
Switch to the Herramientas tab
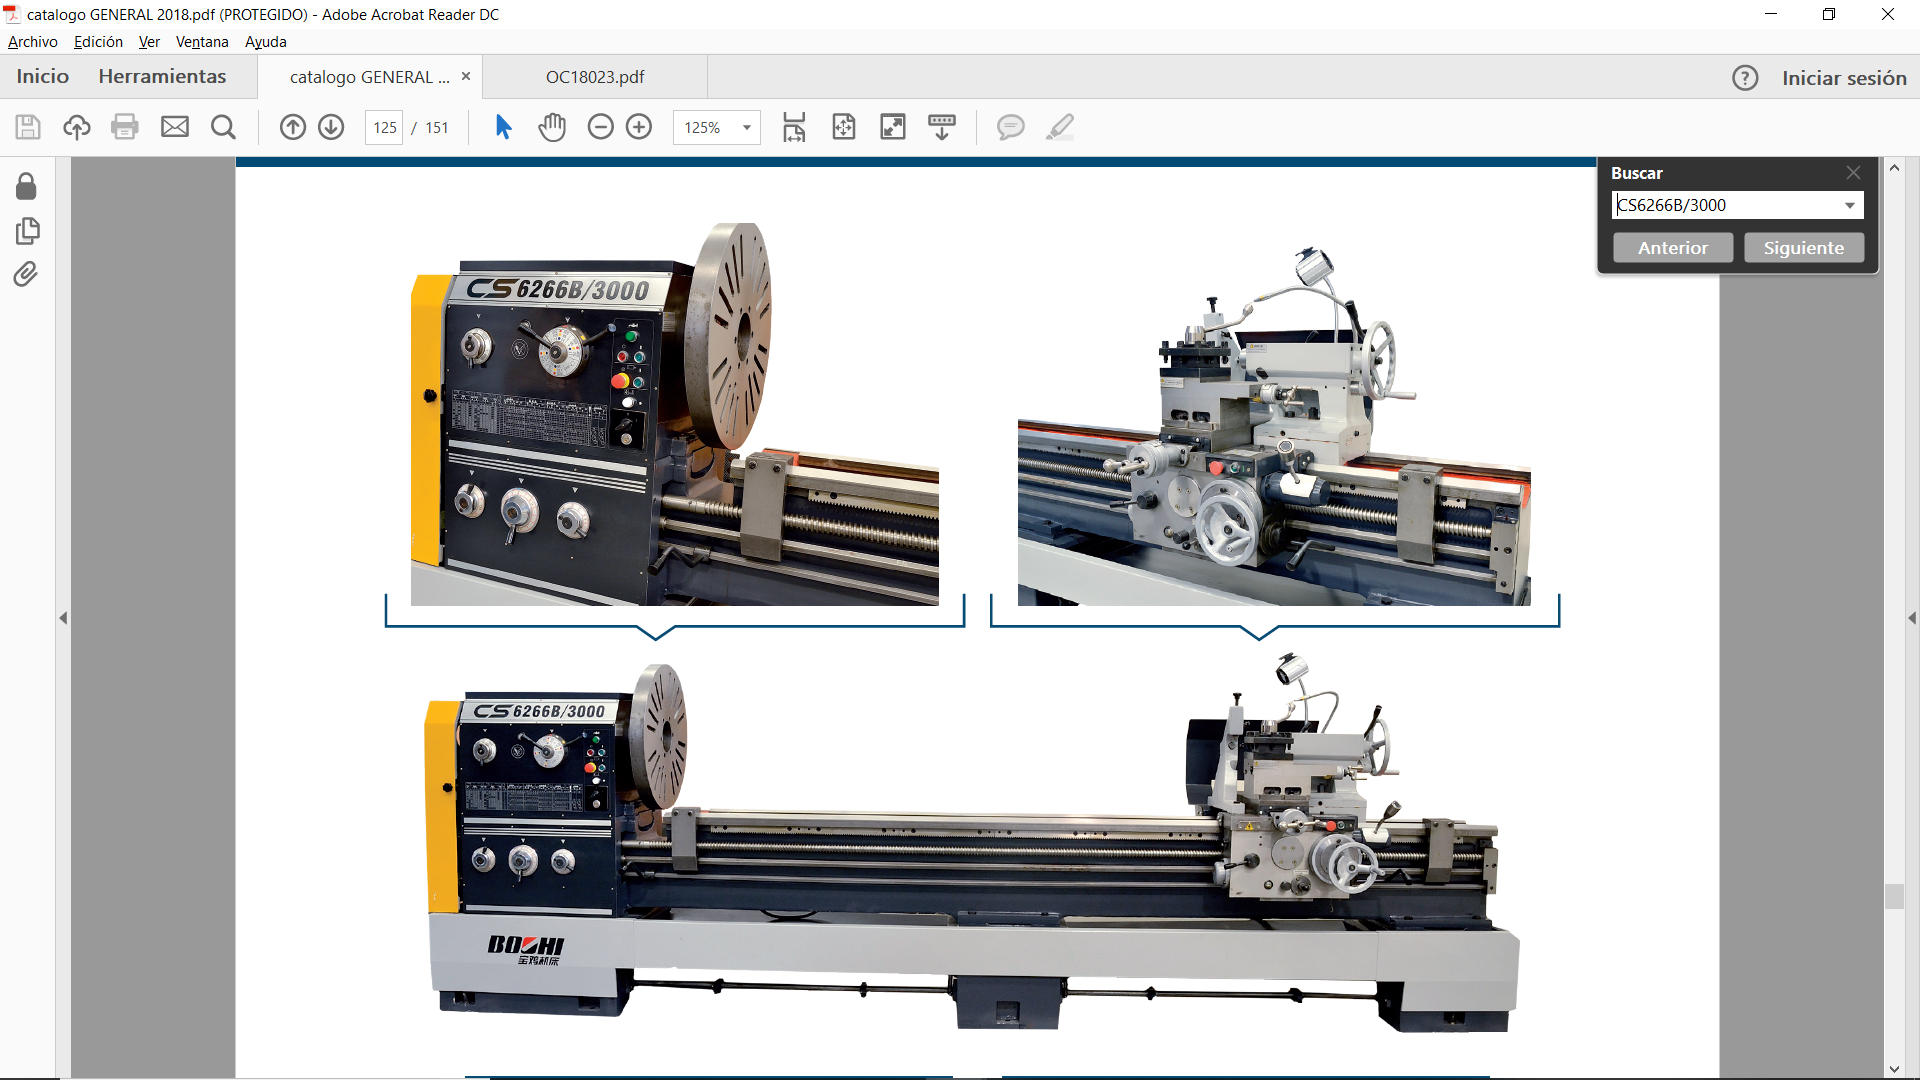[x=162, y=77]
